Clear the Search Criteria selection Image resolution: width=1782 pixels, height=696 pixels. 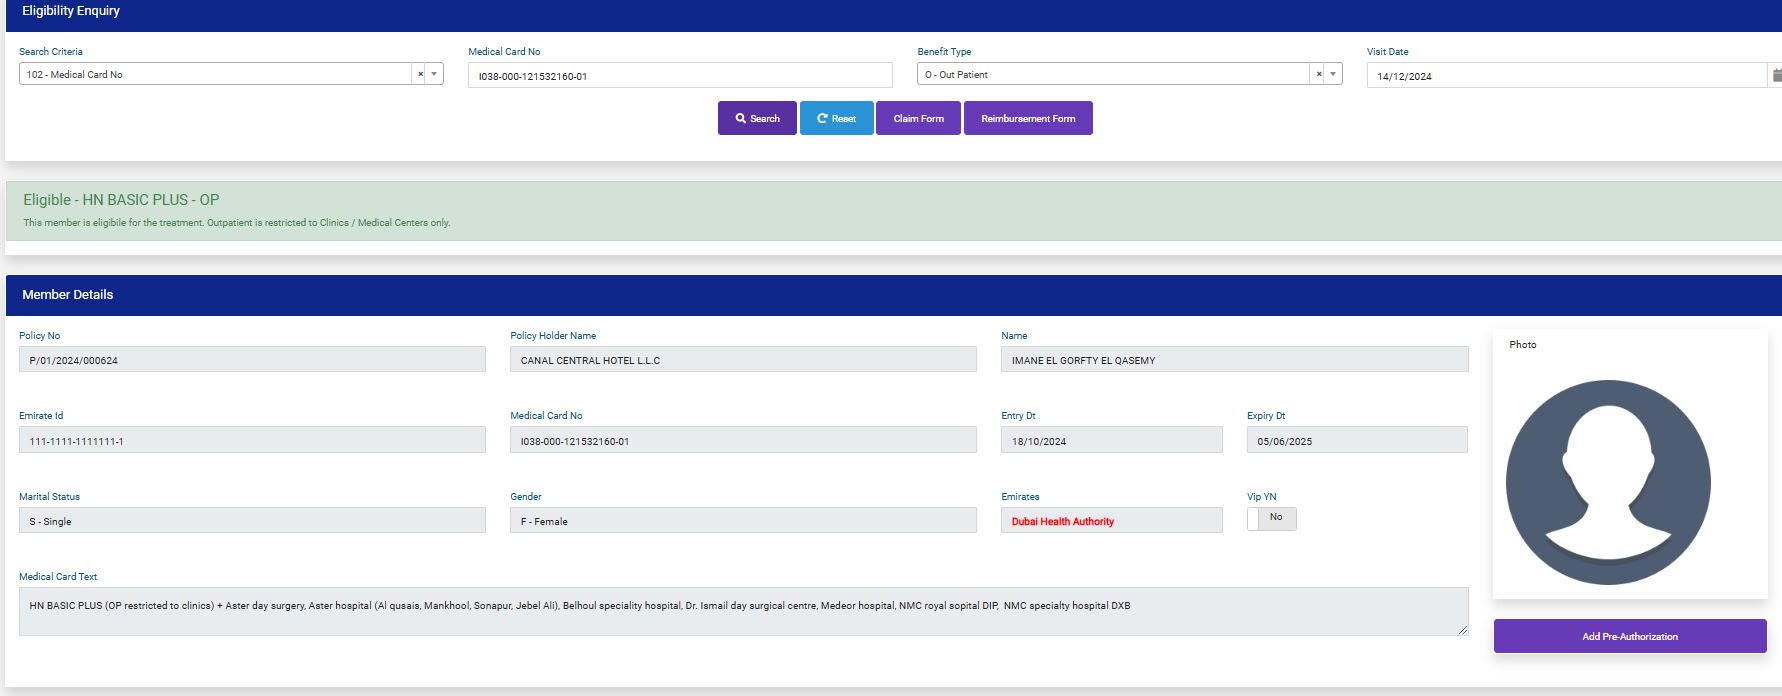pos(420,74)
